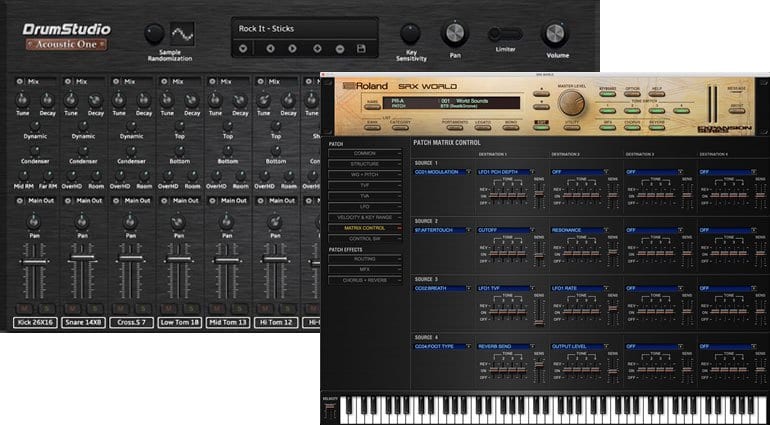The image size is (770, 425).
Task: Go to next preset in DrumStudio
Action: pyautogui.click(x=293, y=49)
